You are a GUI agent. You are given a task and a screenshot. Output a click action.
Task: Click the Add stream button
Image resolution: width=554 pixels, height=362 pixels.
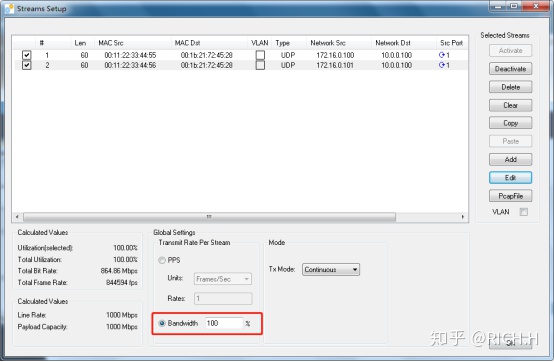coord(510,159)
